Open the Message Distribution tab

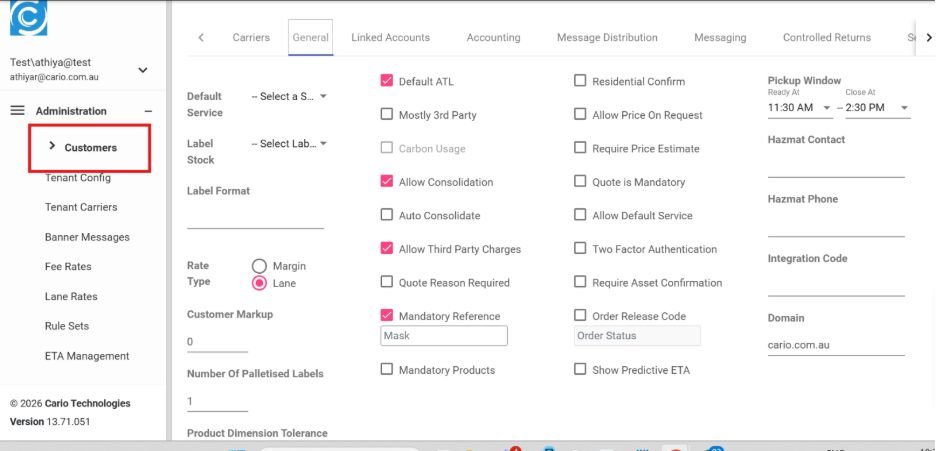point(607,38)
